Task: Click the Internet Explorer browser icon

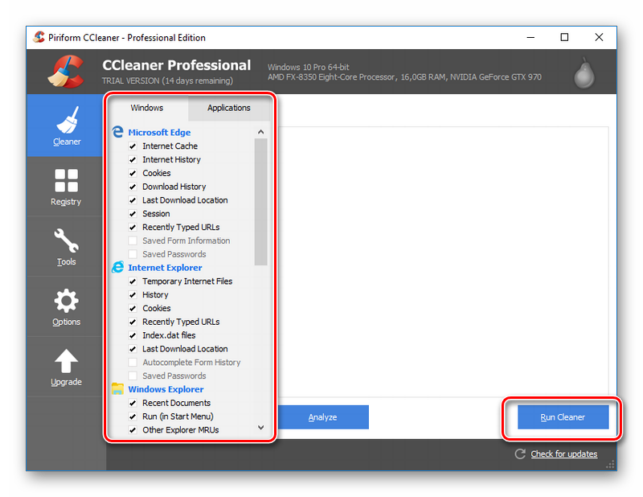Action: pos(118,267)
